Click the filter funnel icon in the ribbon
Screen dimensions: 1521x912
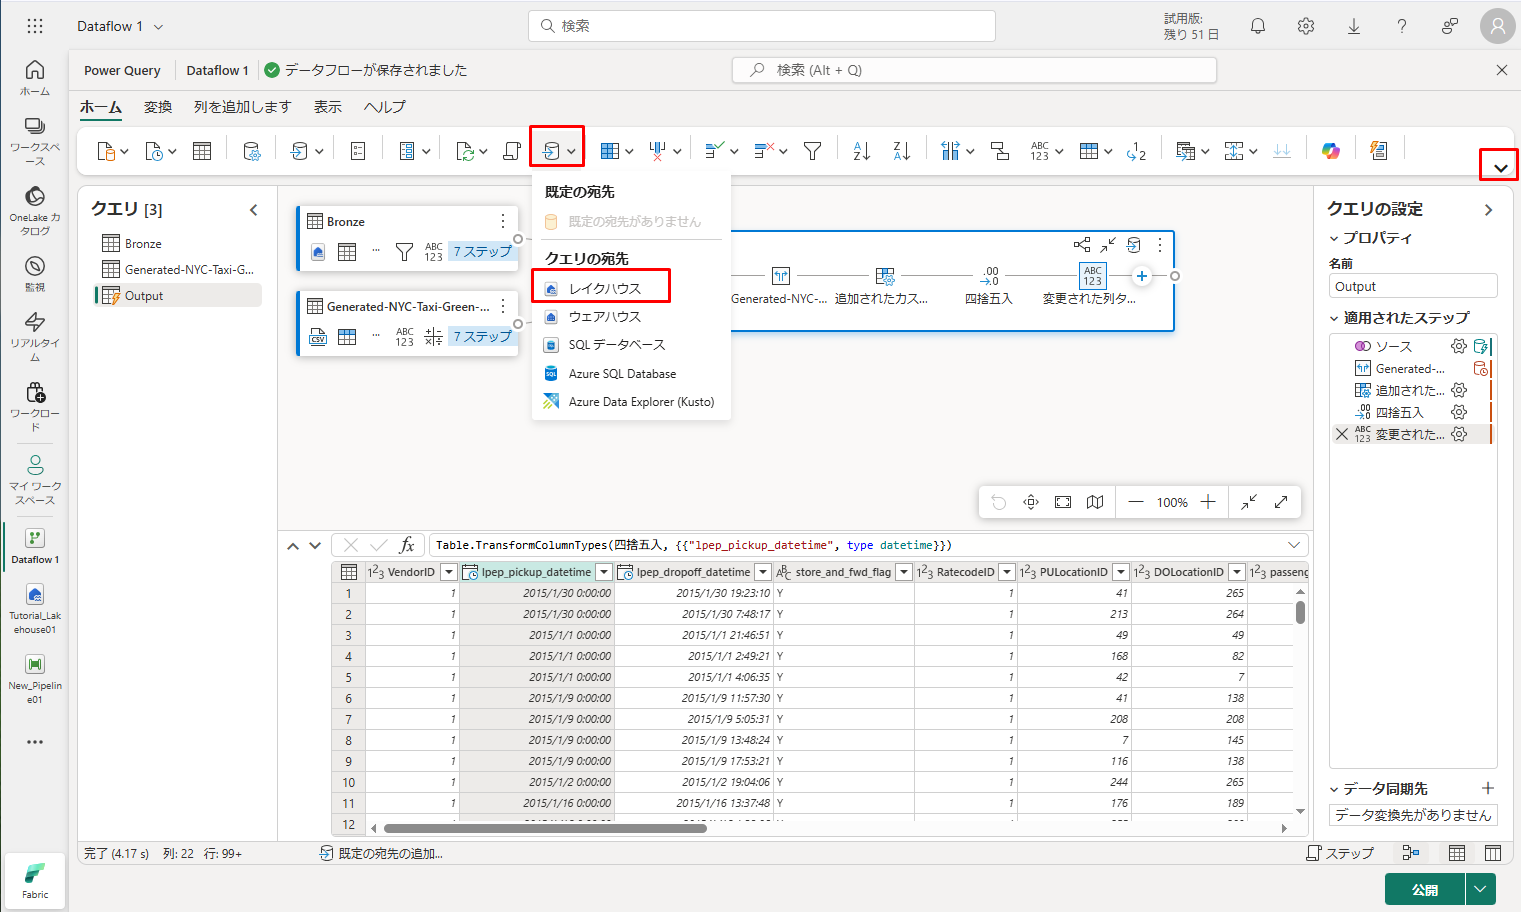pos(812,151)
